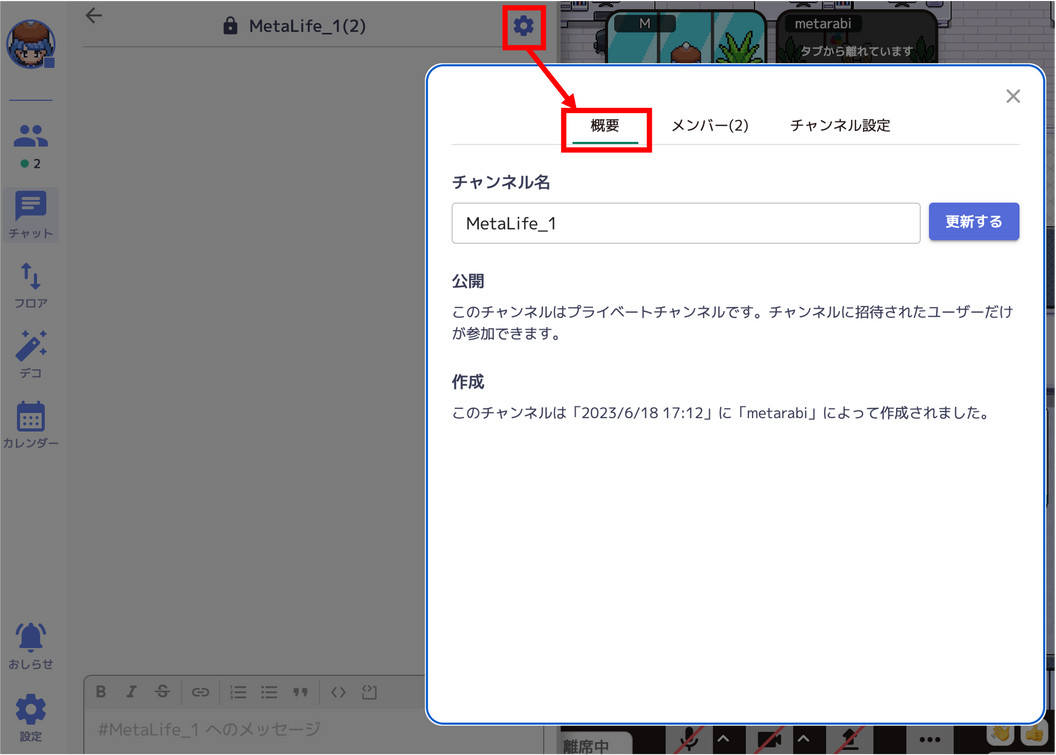
Task: Switch to チャンネル設定 tab
Action: pyautogui.click(x=840, y=126)
